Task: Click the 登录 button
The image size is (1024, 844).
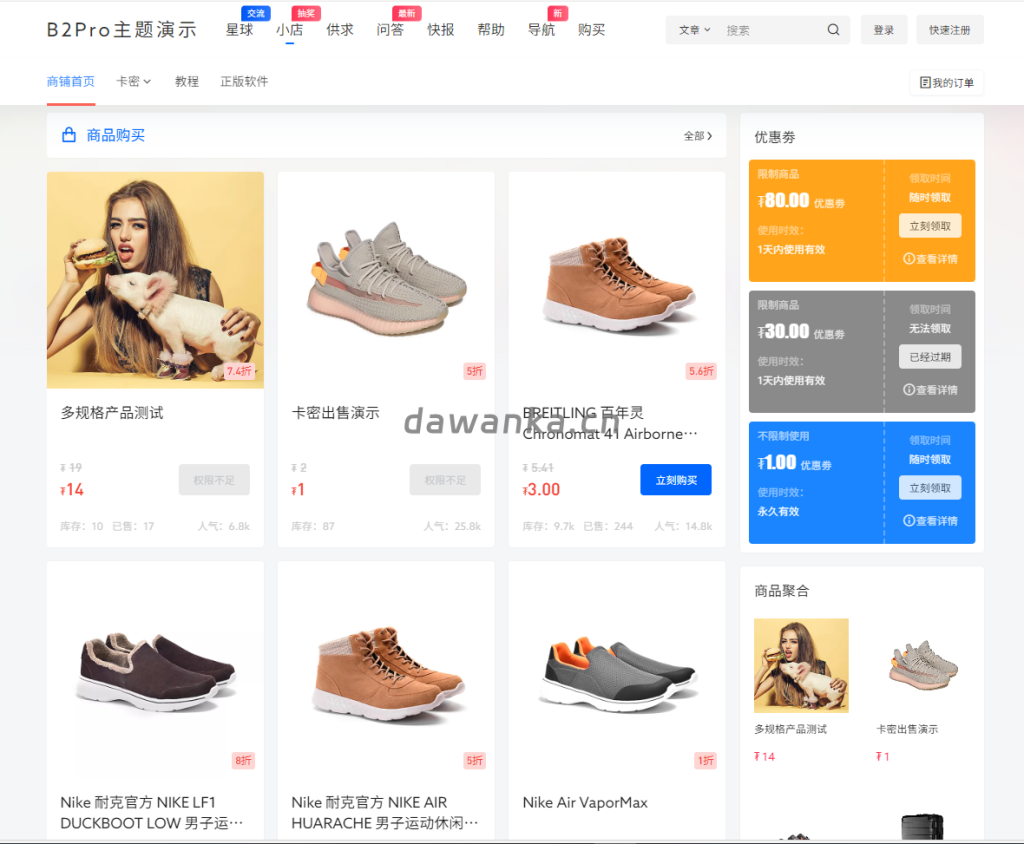Action: [884, 30]
